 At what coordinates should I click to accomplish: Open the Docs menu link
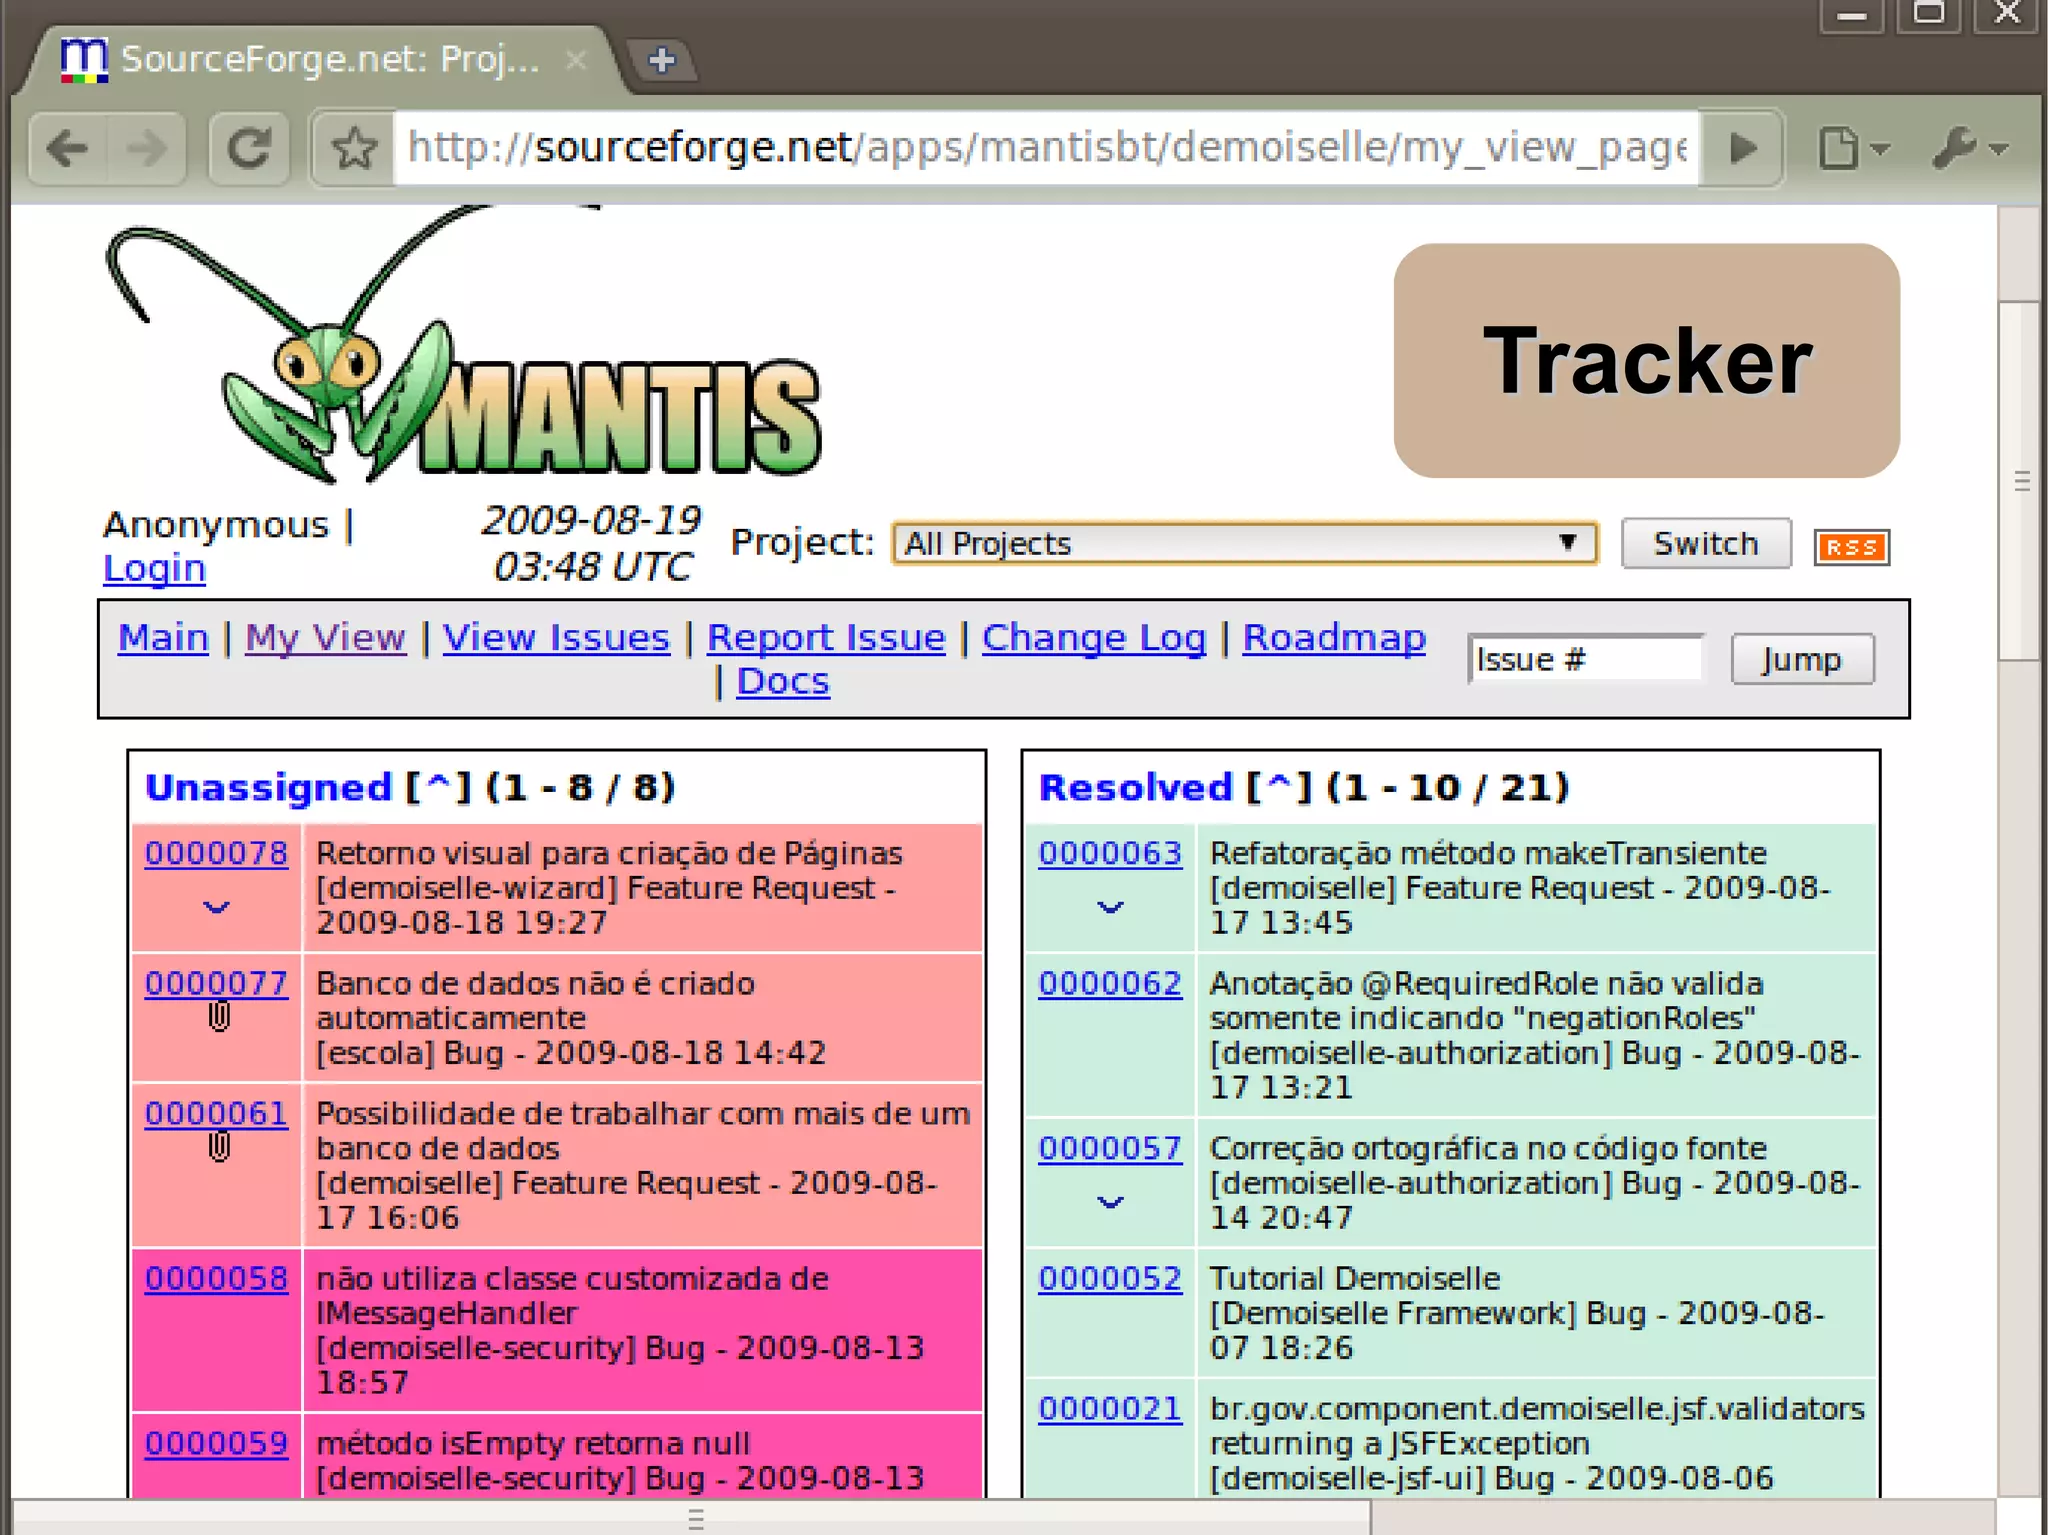[783, 681]
